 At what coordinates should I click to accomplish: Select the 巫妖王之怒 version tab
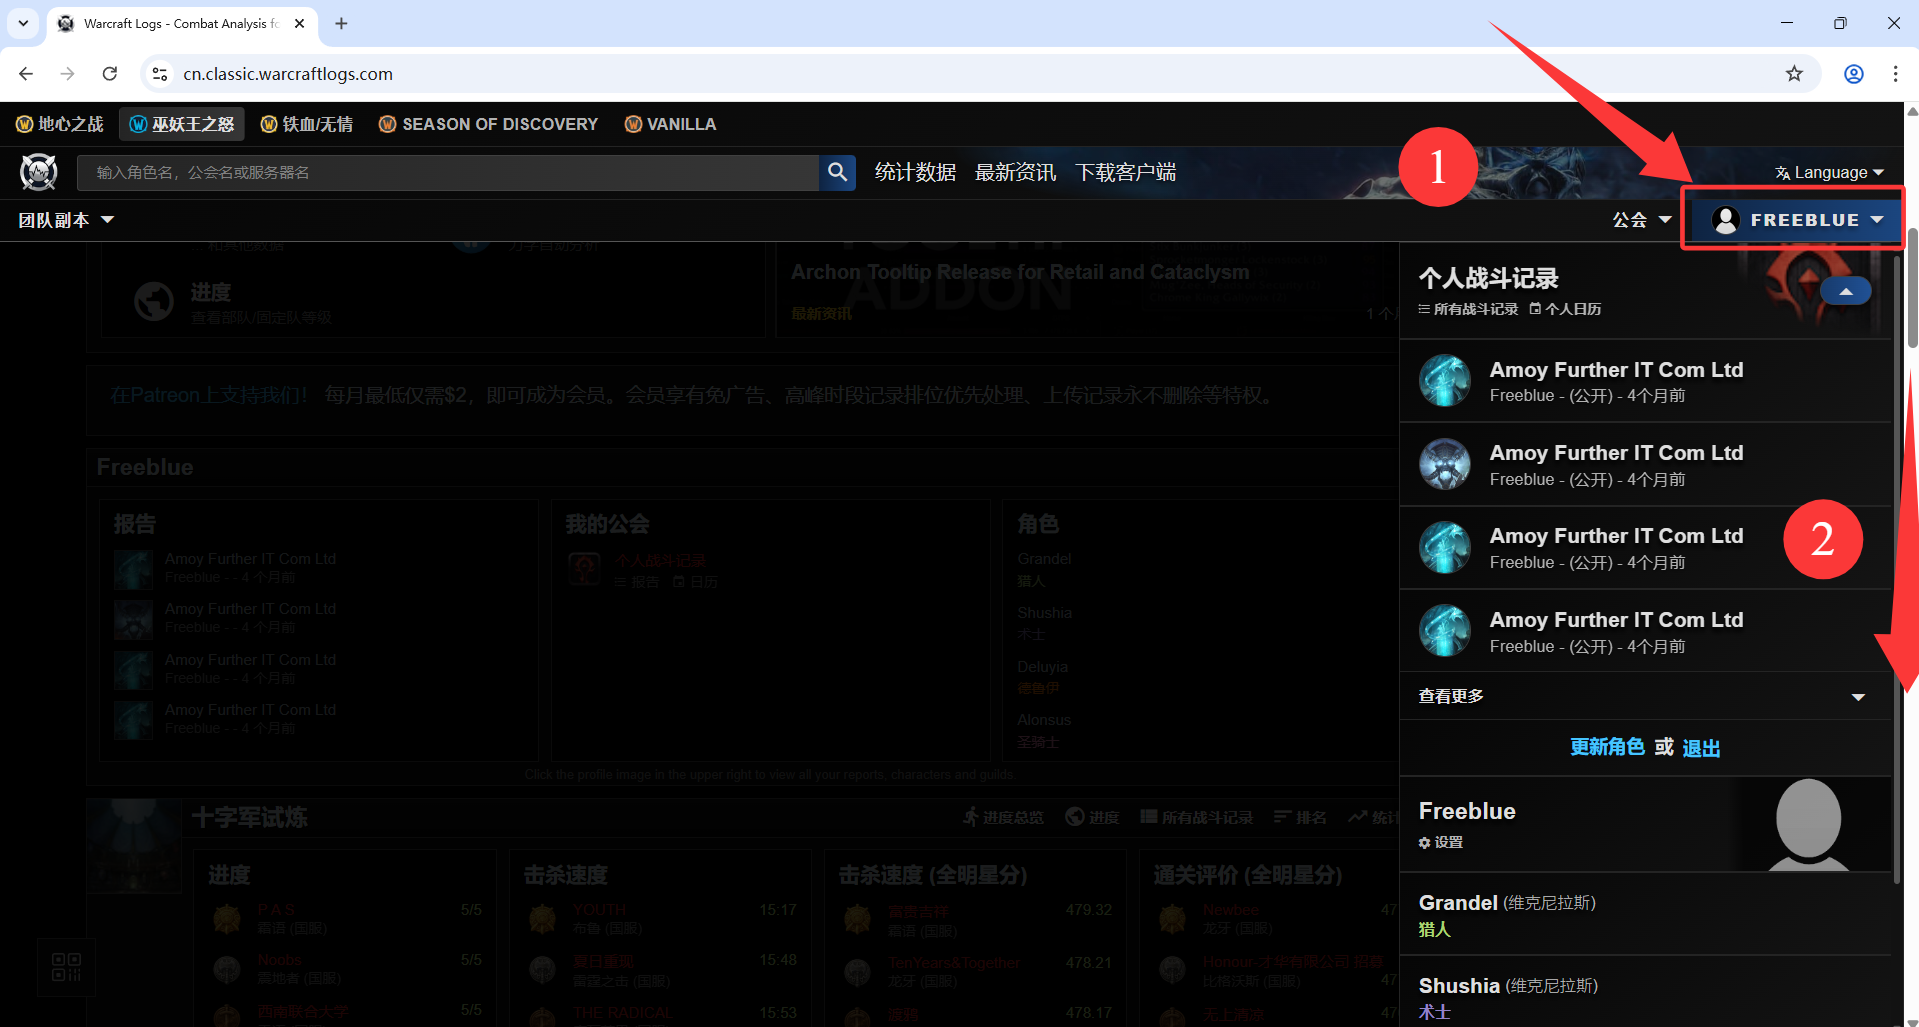tap(182, 124)
